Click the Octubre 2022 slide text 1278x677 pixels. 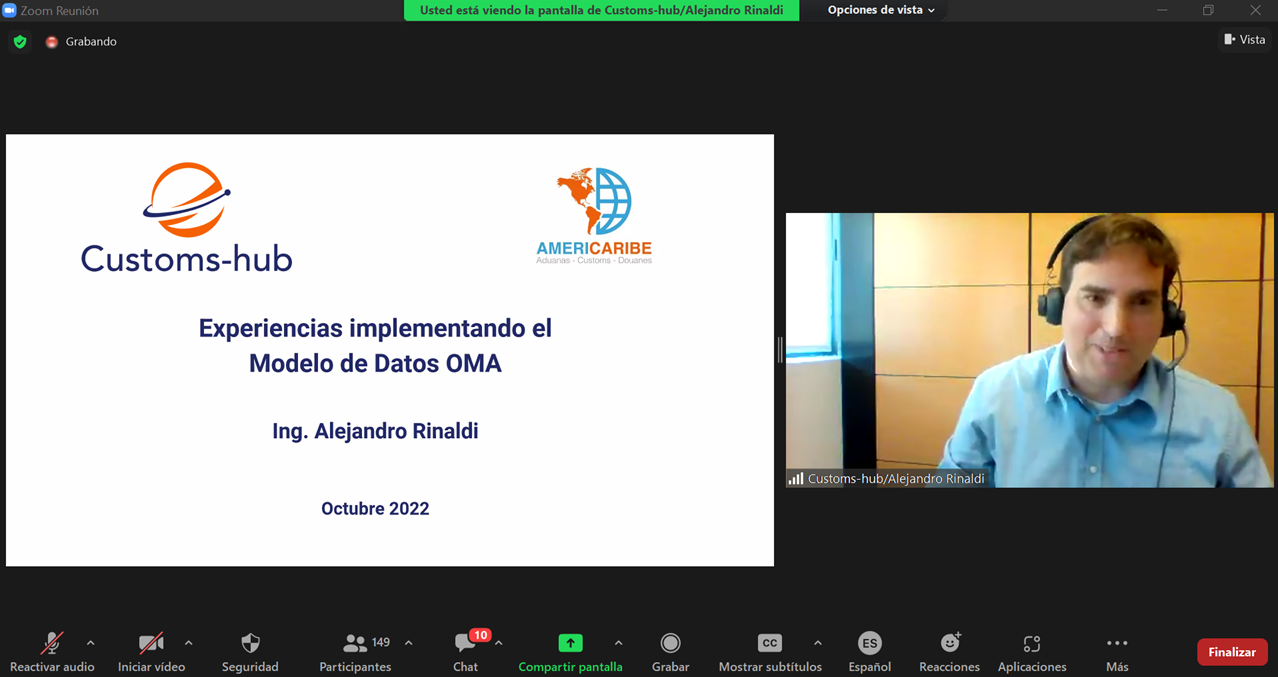coord(375,508)
